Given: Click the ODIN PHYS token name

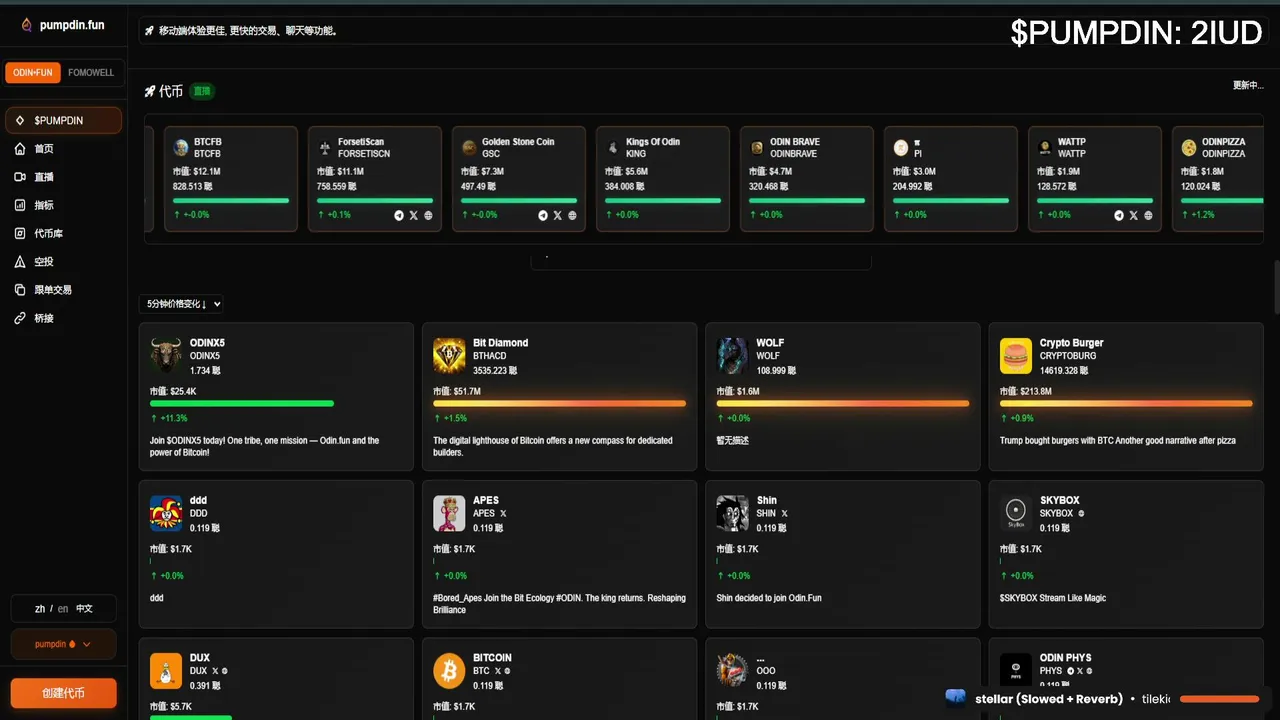Looking at the screenshot, I should (1065, 658).
